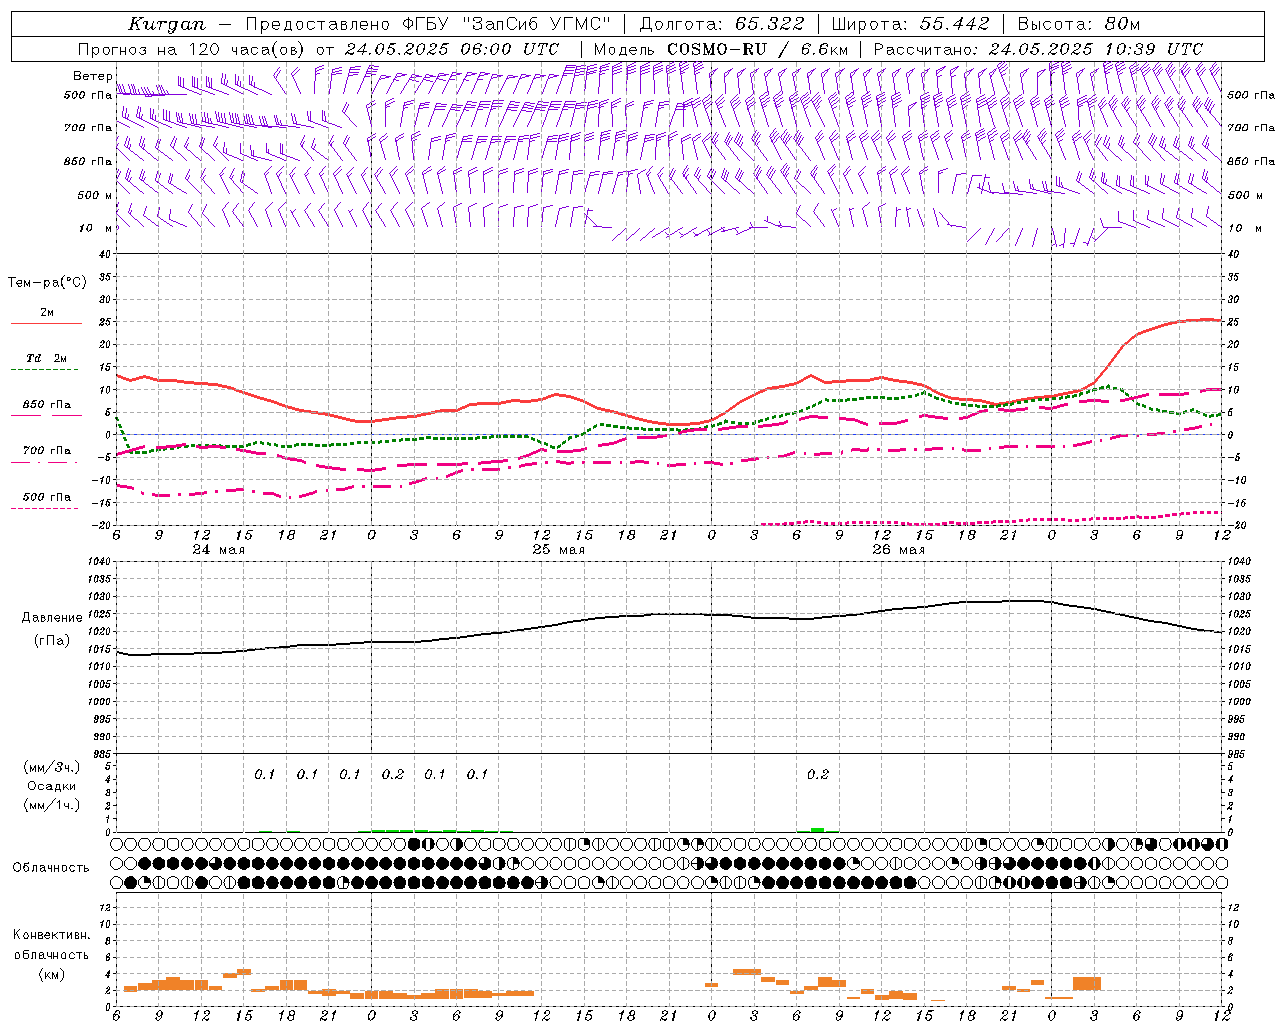Viewport: 1280px width, 1024px height.
Task: Click the 25 мая date label
Action: [559, 550]
